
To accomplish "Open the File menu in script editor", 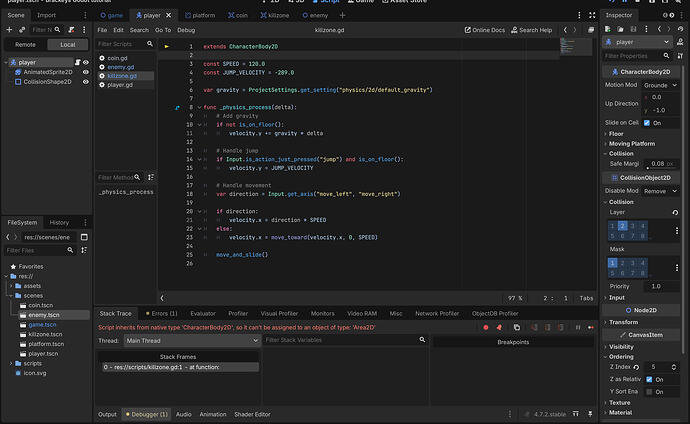I will point(102,30).
